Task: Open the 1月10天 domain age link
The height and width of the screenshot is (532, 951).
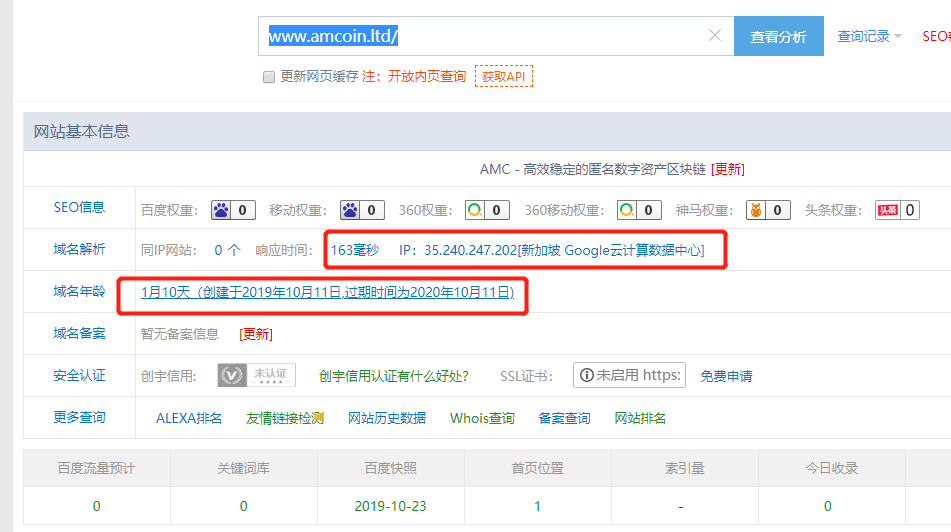Action: 328,292
